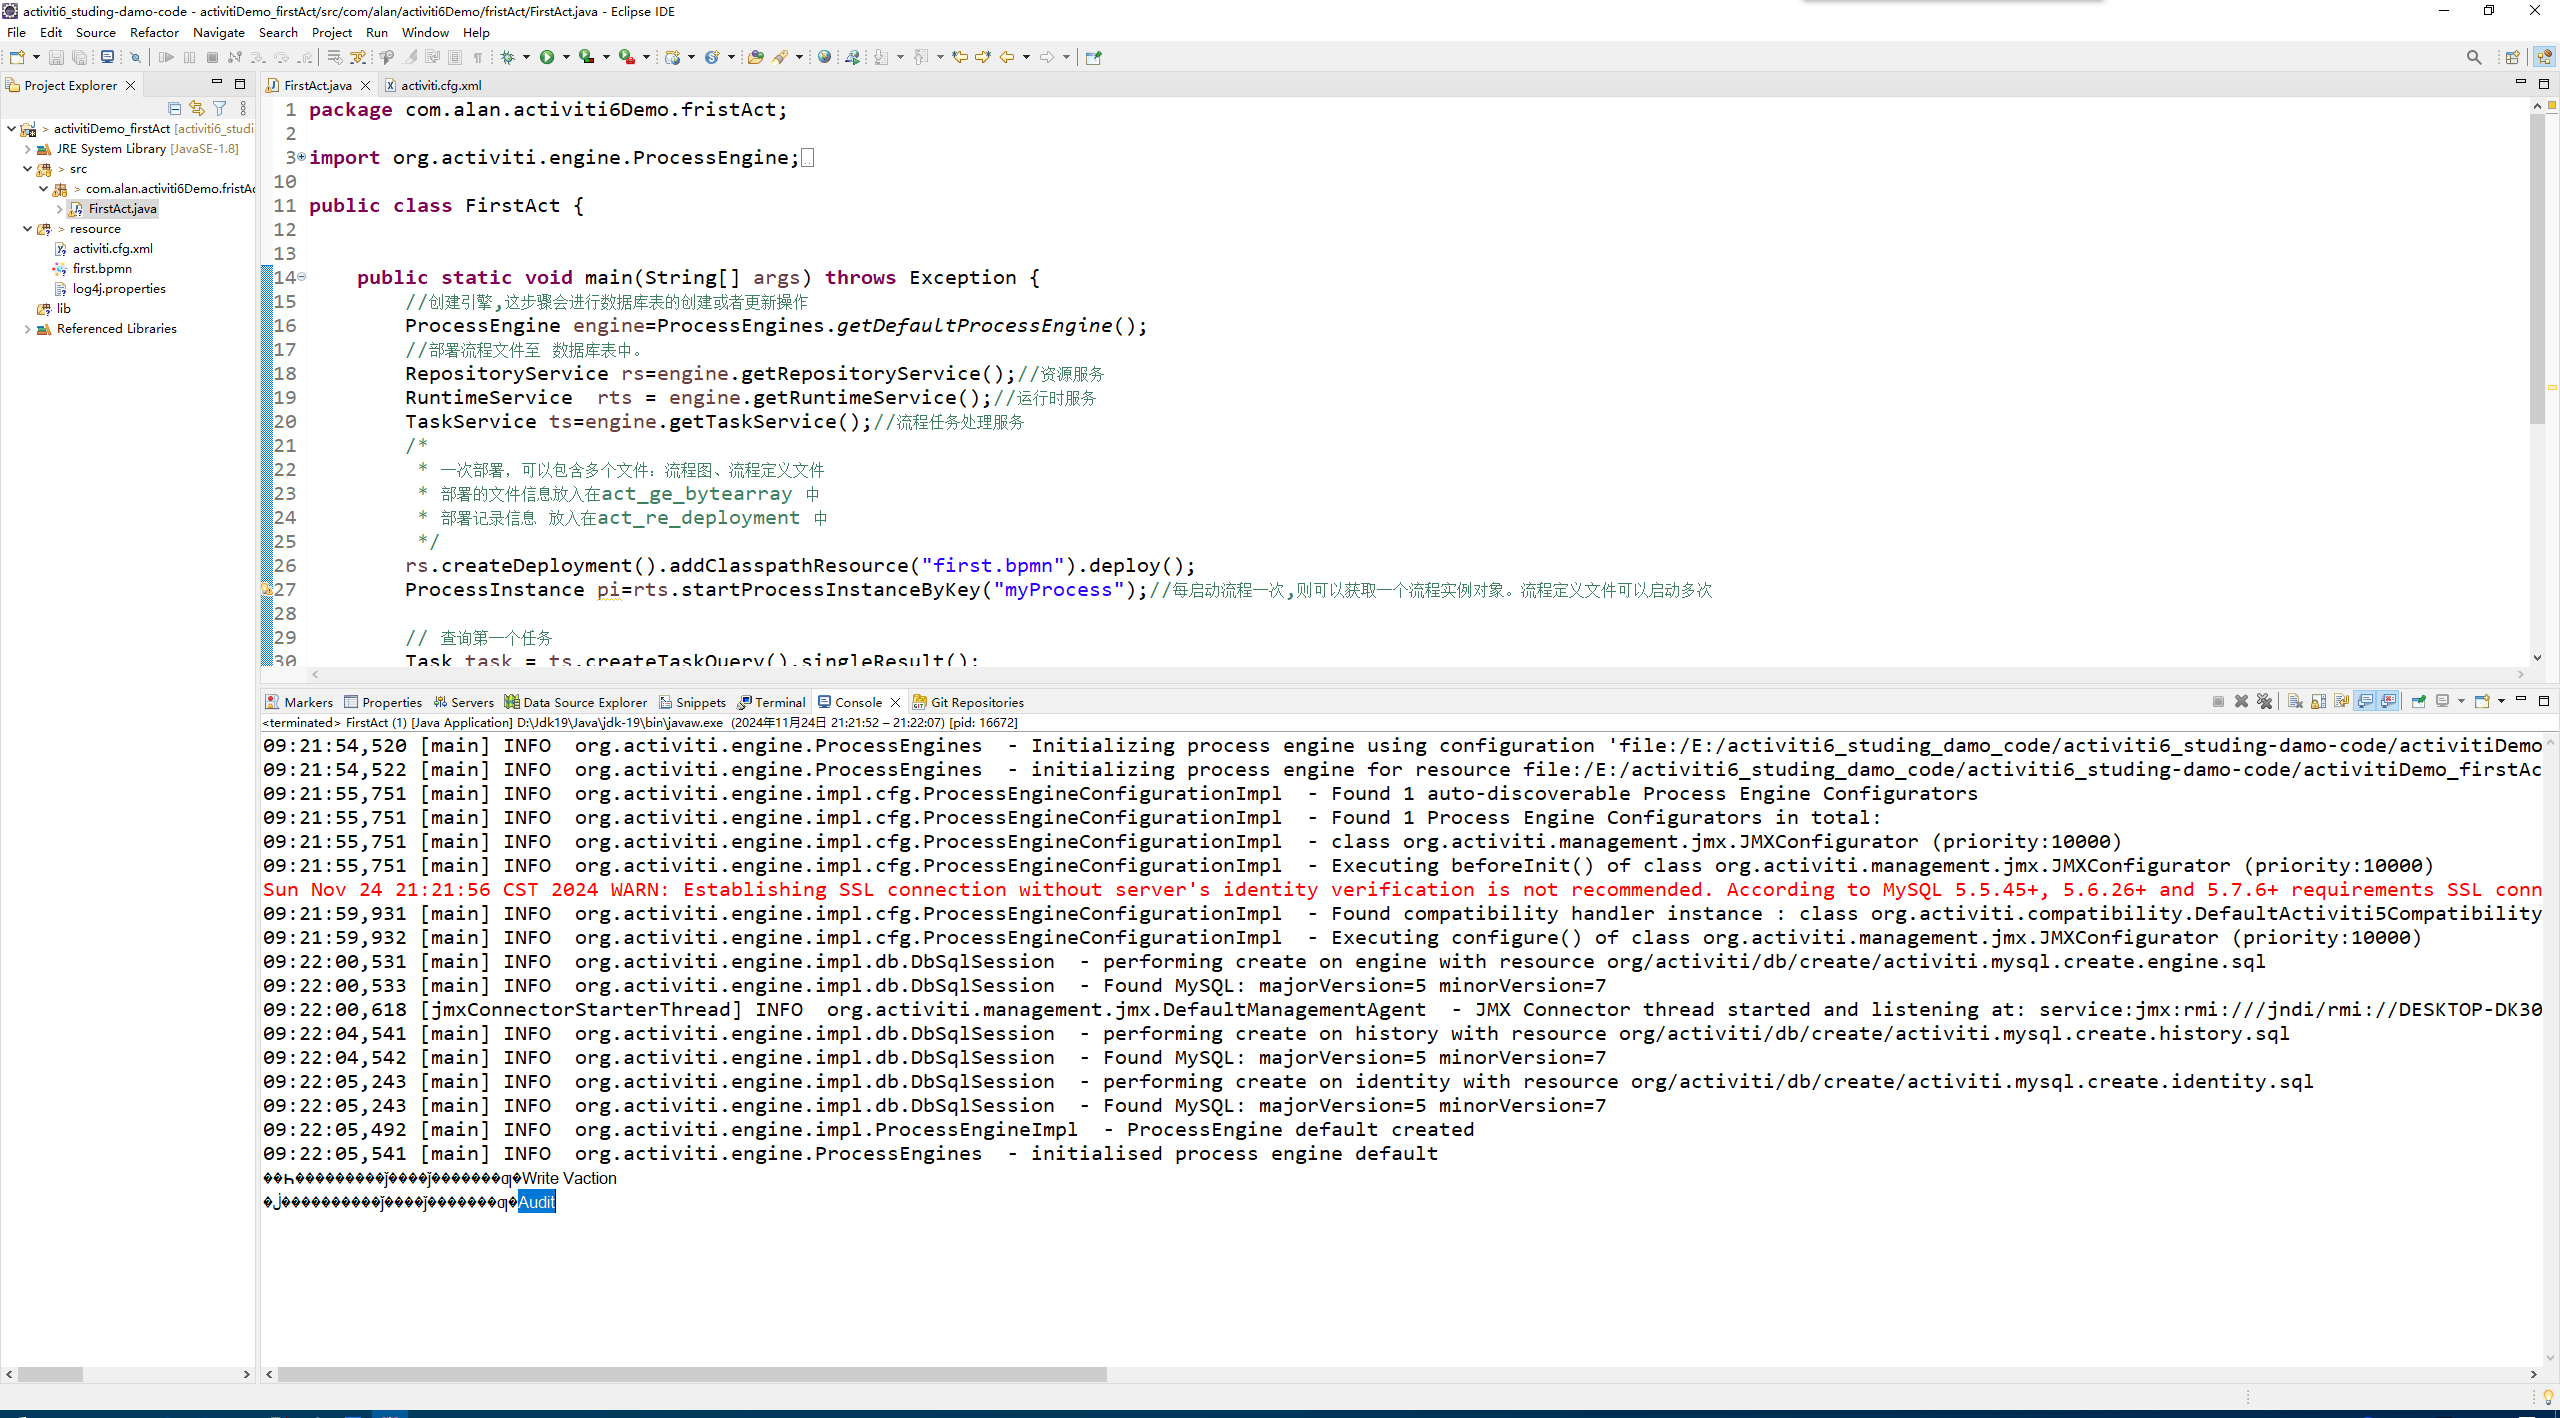Click the Coverage launch icon

(587, 57)
